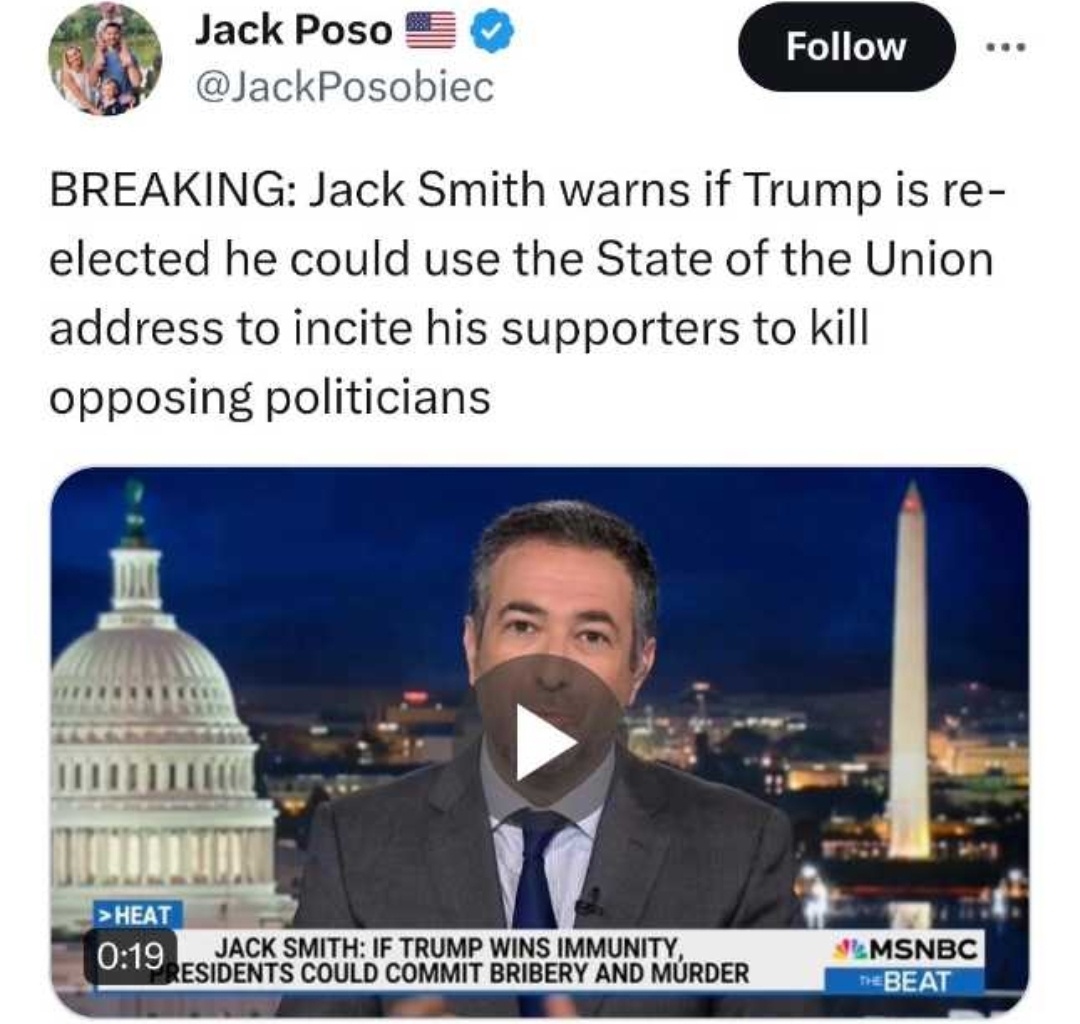Click the HEAT label above the chyron
Image resolution: width=1080 pixels, height=1024 pixels.
(138, 915)
